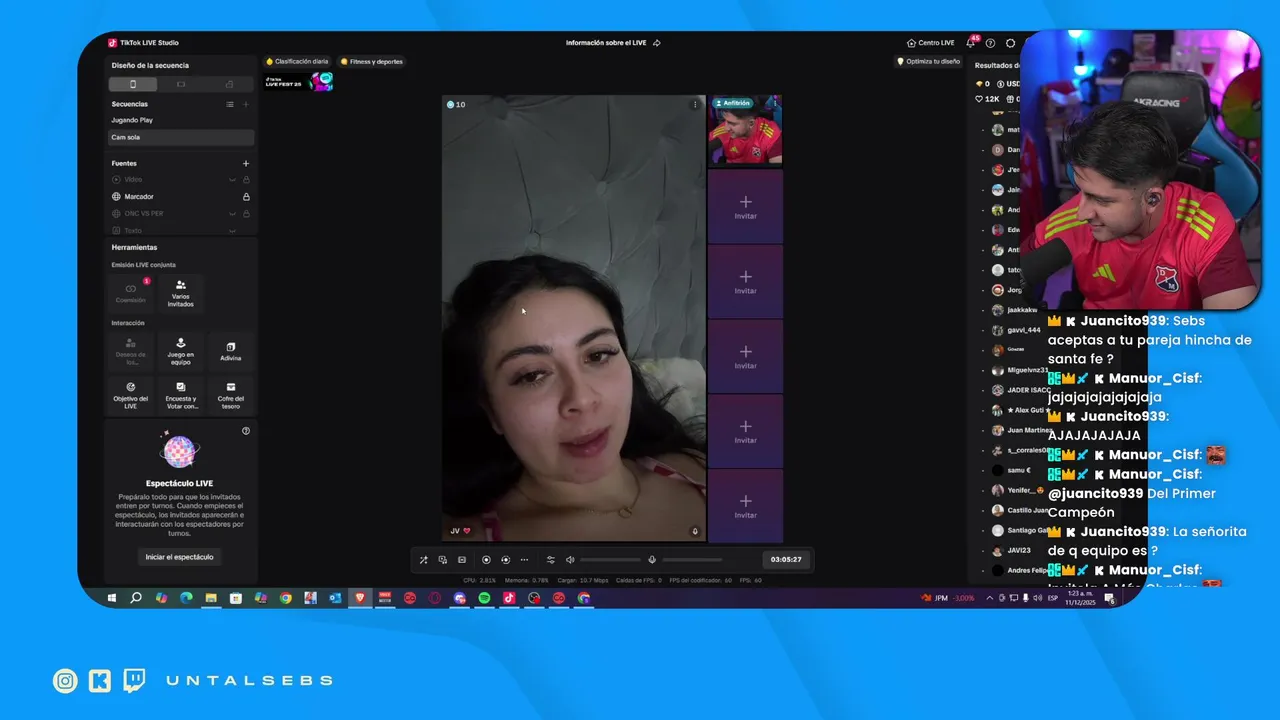
Task: Select the Anfitrión host thumbnail
Action: click(745, 130)
